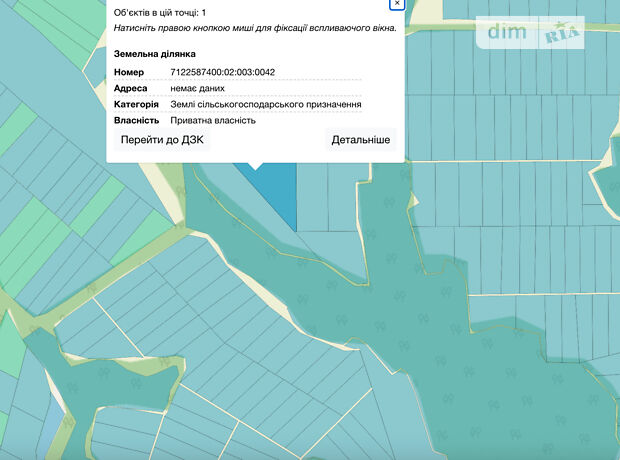
Task: Close the parcel info popup
Action: click(397, 4)
